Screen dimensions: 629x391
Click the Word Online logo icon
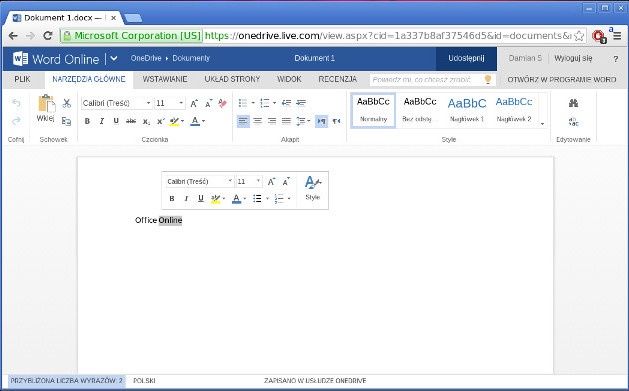20,59
